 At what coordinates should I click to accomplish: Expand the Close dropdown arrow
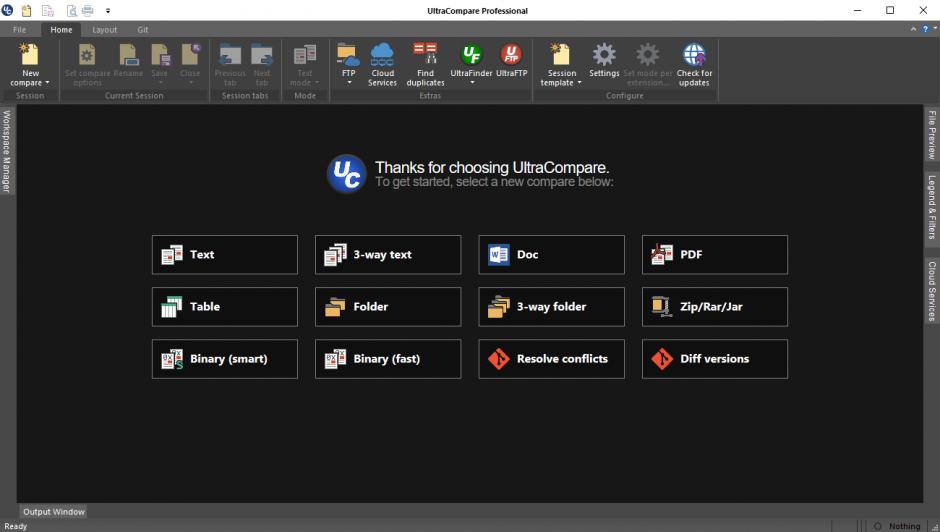click(x=190, y=83)
